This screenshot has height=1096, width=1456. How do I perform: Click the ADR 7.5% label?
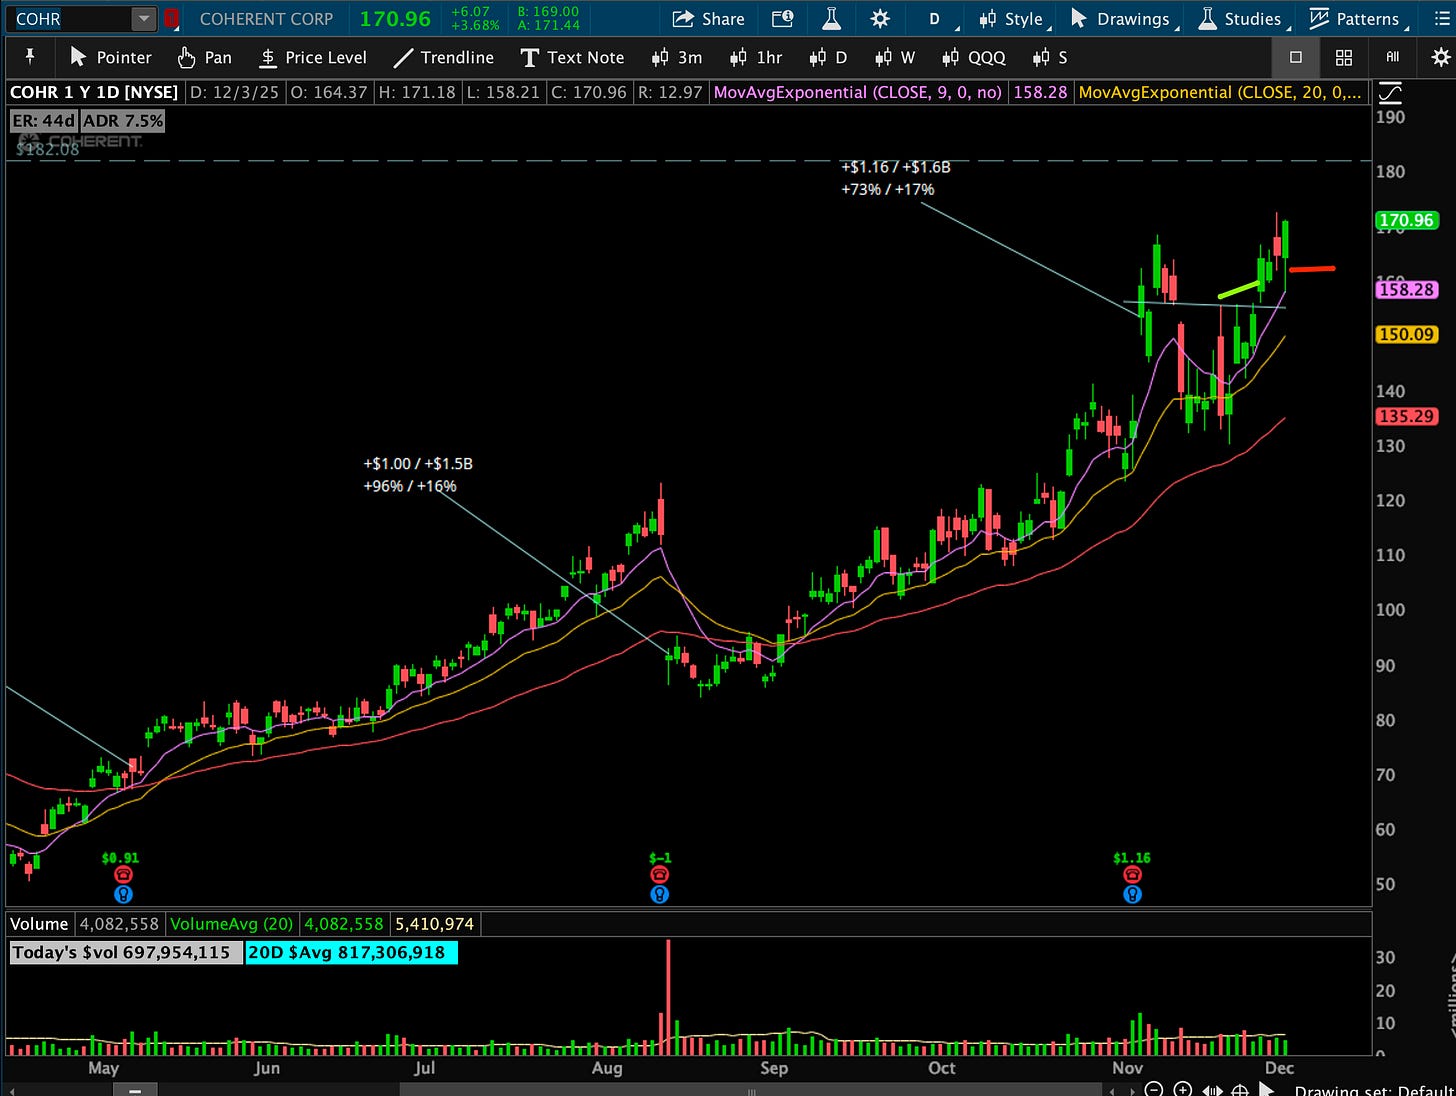coord(122,121)
